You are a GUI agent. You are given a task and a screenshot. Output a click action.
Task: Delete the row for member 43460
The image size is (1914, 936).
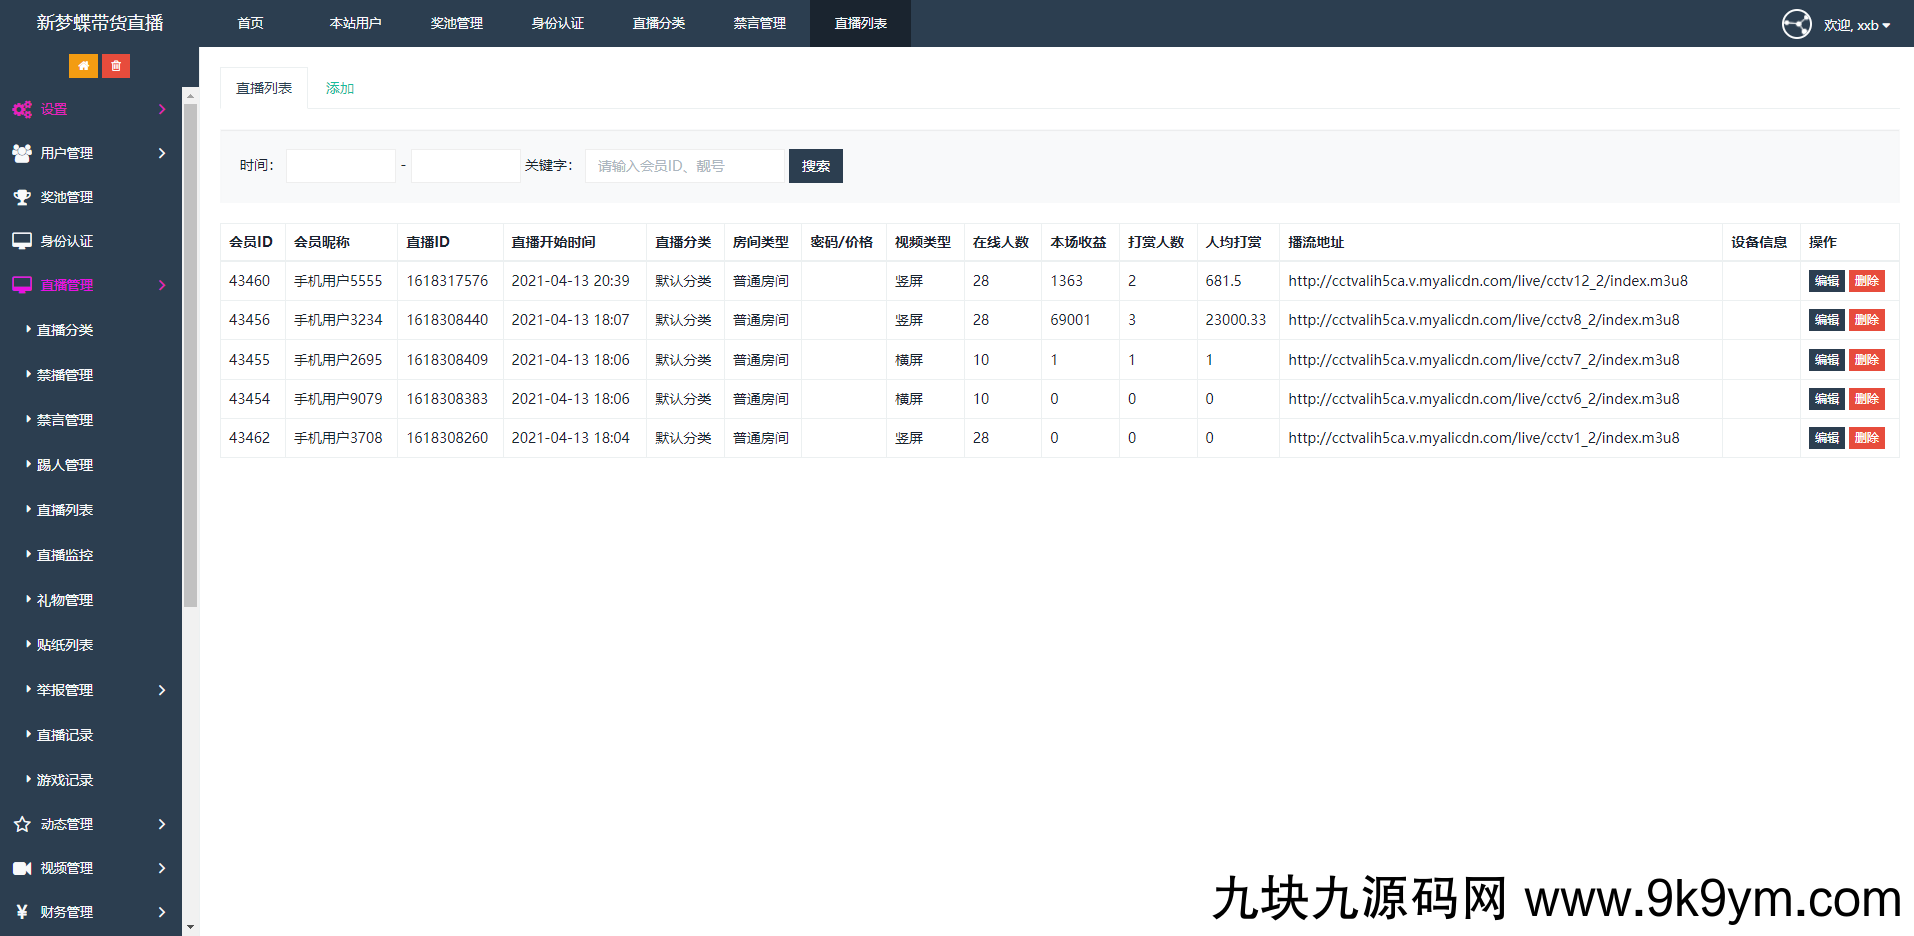click(x=1866, y=281)
